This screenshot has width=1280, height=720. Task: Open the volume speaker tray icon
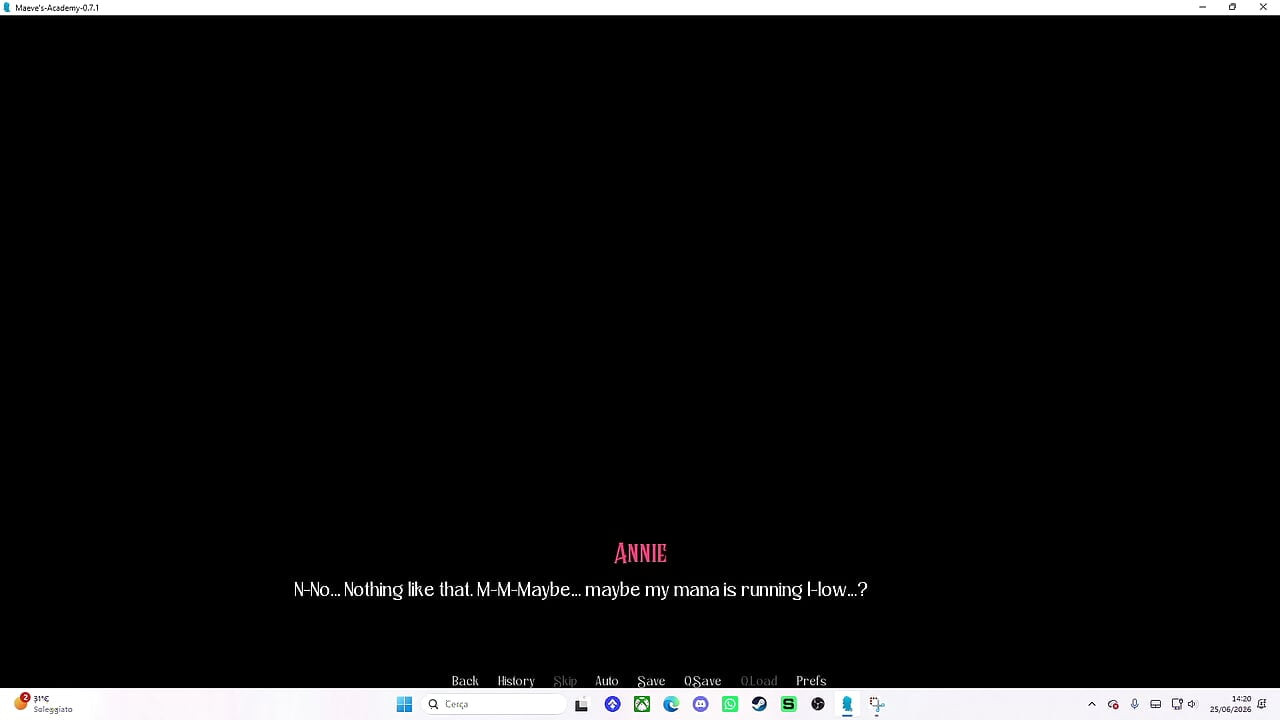[x=1192, y=704]
